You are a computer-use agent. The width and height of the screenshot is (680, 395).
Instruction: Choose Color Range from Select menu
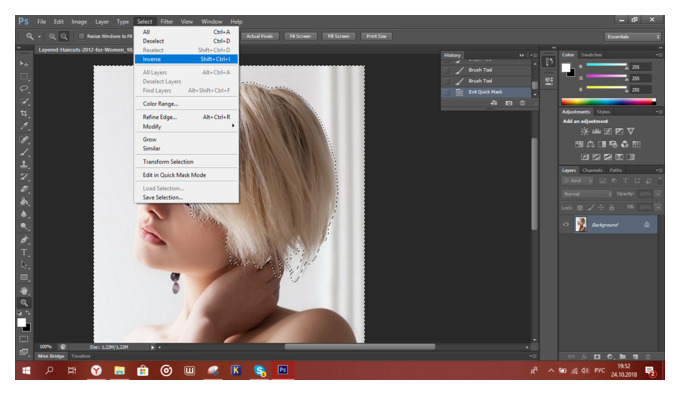click(186, 104)
